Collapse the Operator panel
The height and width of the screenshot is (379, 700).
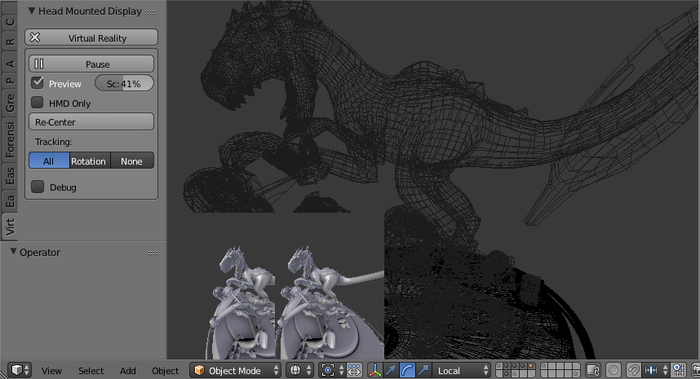(x=13, y=252)
